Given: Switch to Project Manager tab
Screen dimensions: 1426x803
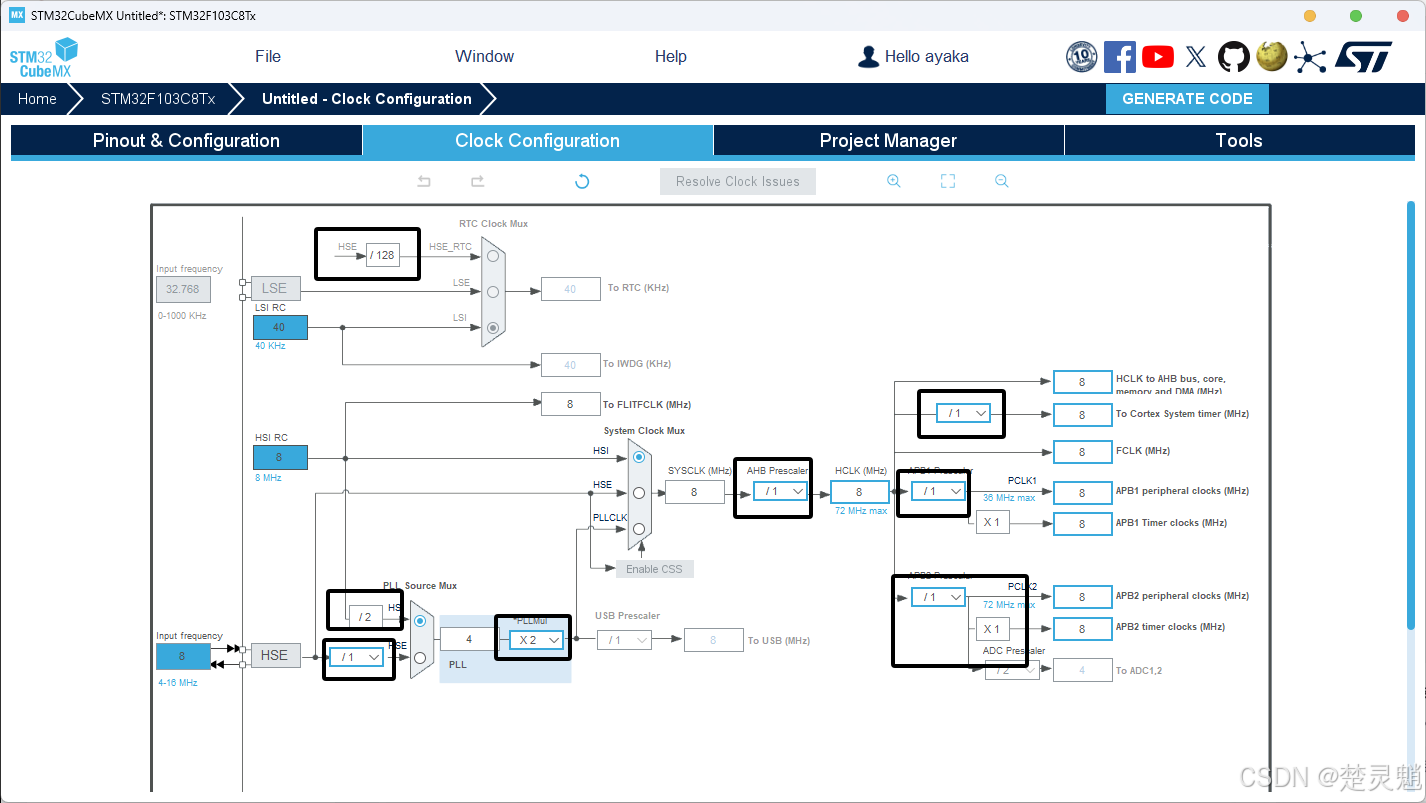Looking at the screenshot, I should tap(888, 141).
